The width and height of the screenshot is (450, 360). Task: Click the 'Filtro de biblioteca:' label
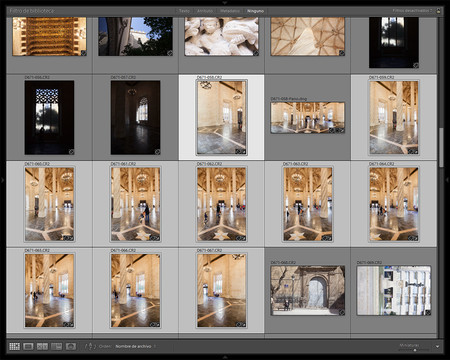click(32, 11)
